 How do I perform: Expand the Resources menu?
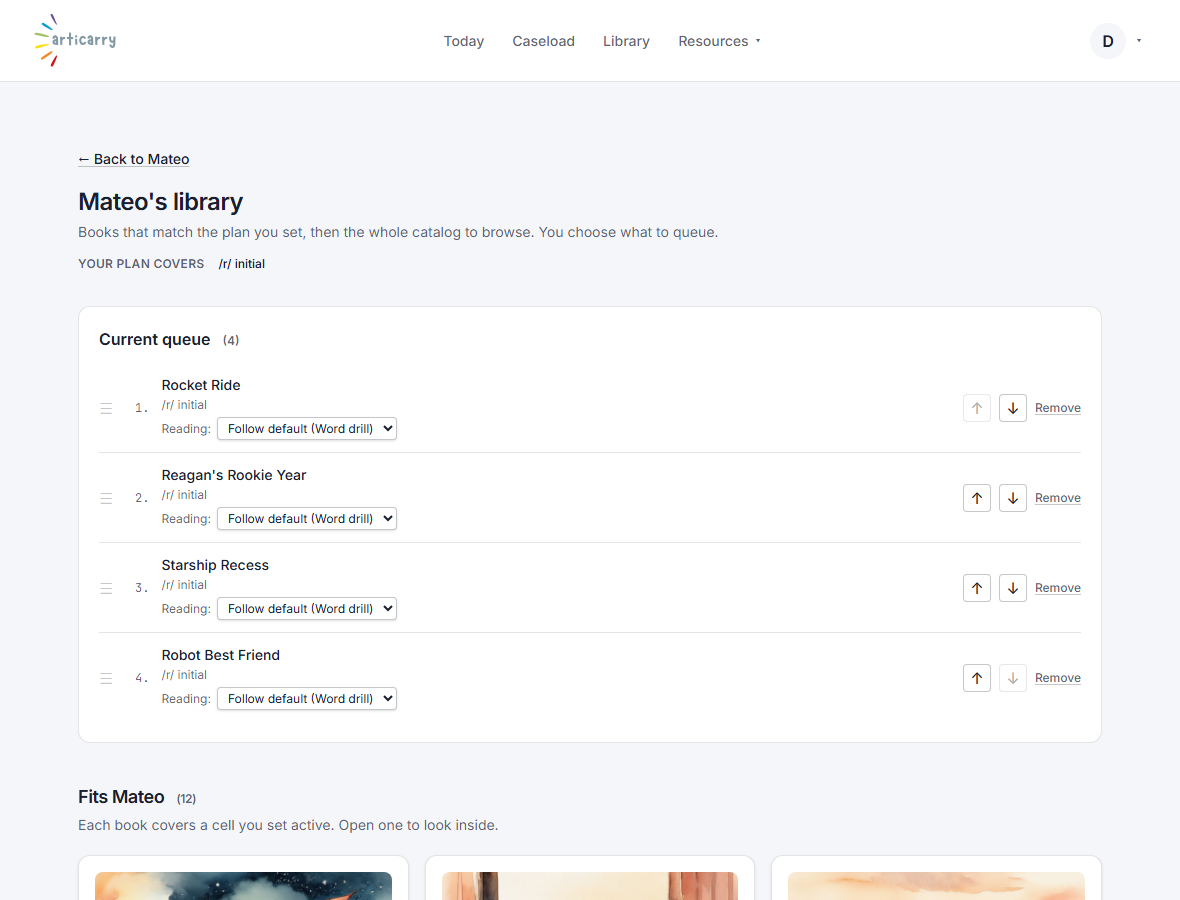[x=719, y=41]
